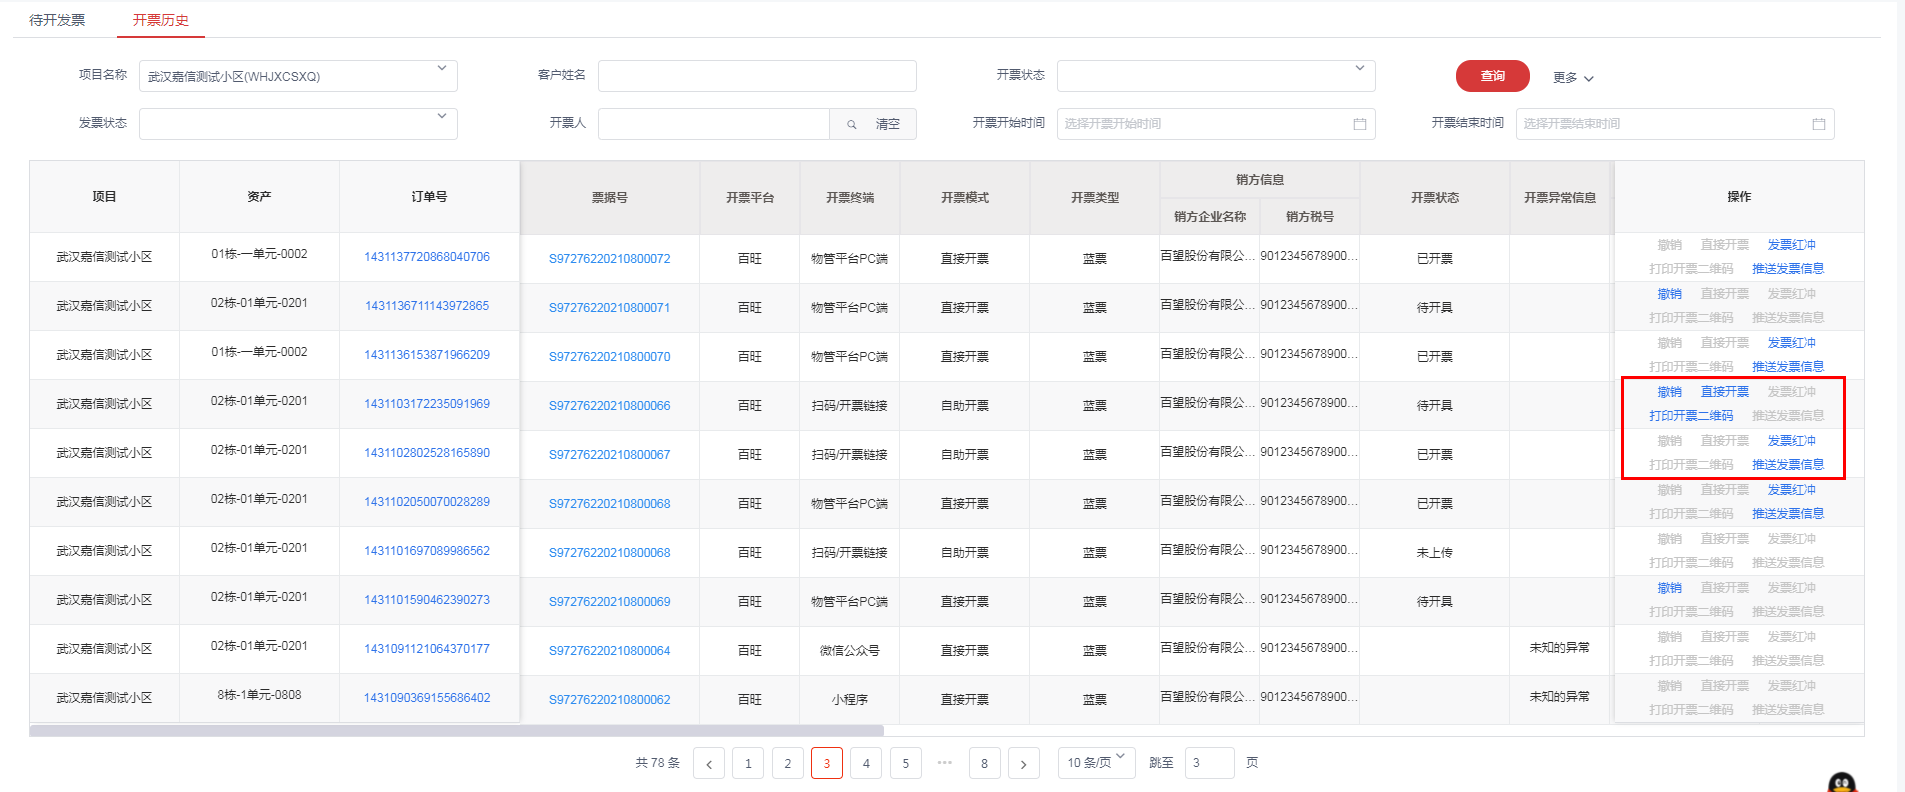Viewport: 1905px width, 792px height.
Task: Click the table's horizontal scrollbar
Action: pos(456,731)
